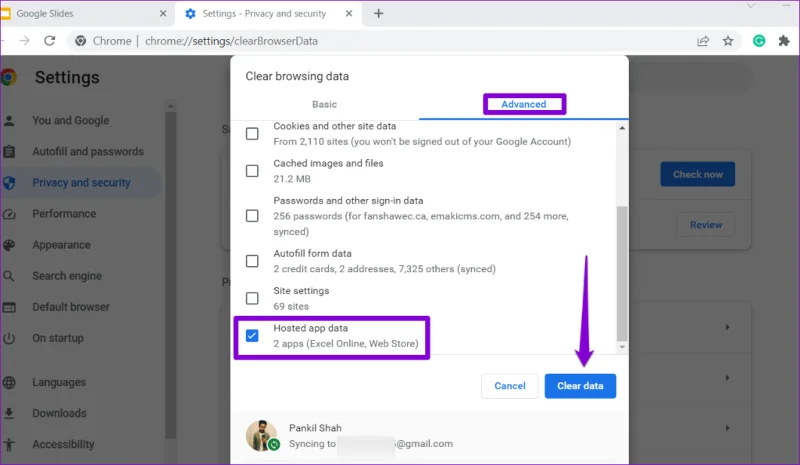Viewport: 800px width, 465px height.
Task: Switch to the Google Slides browser tab
Action: (x=84, y=14)
